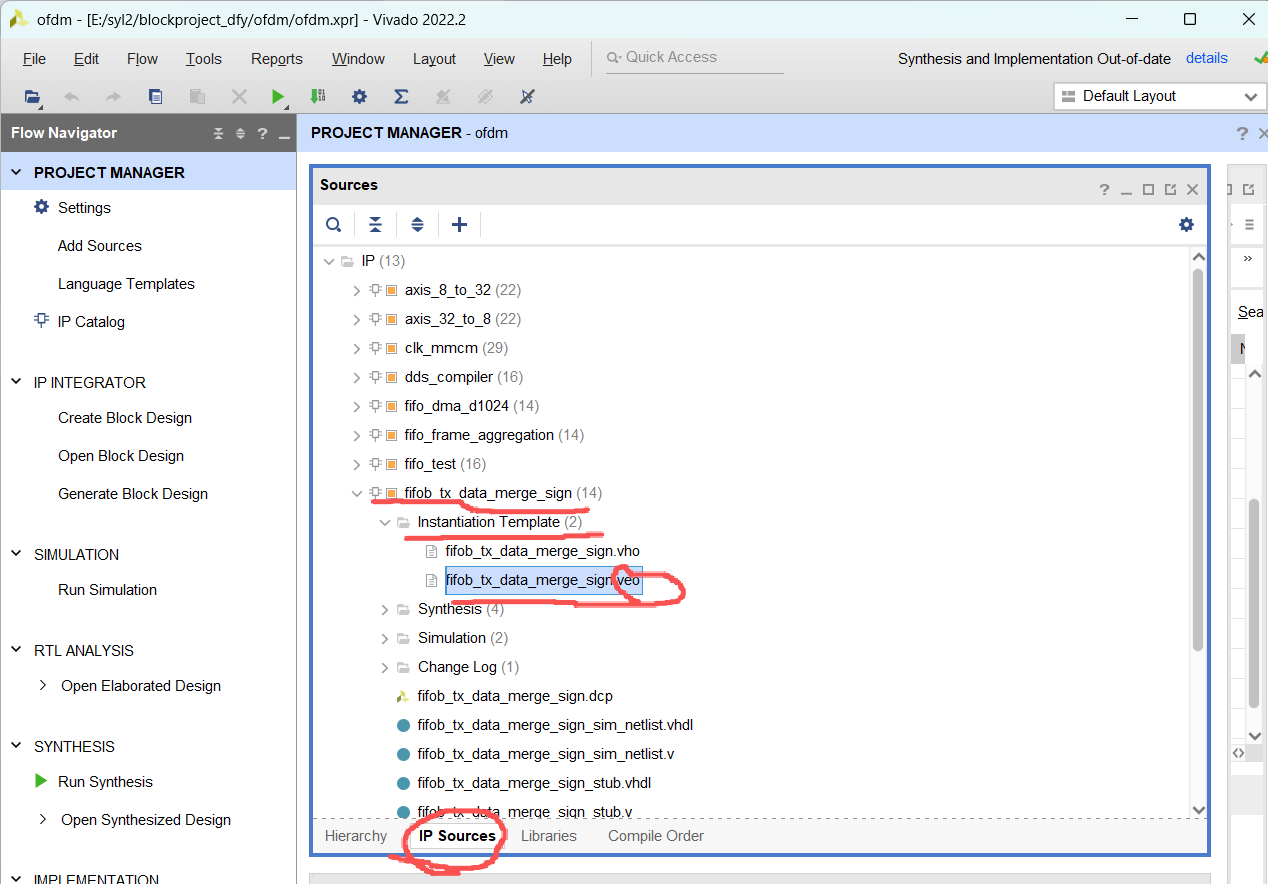Screen dimensions: 1268x884
Task: Collapse the IP INTEGRATOR section
Action: coord(16,382)
